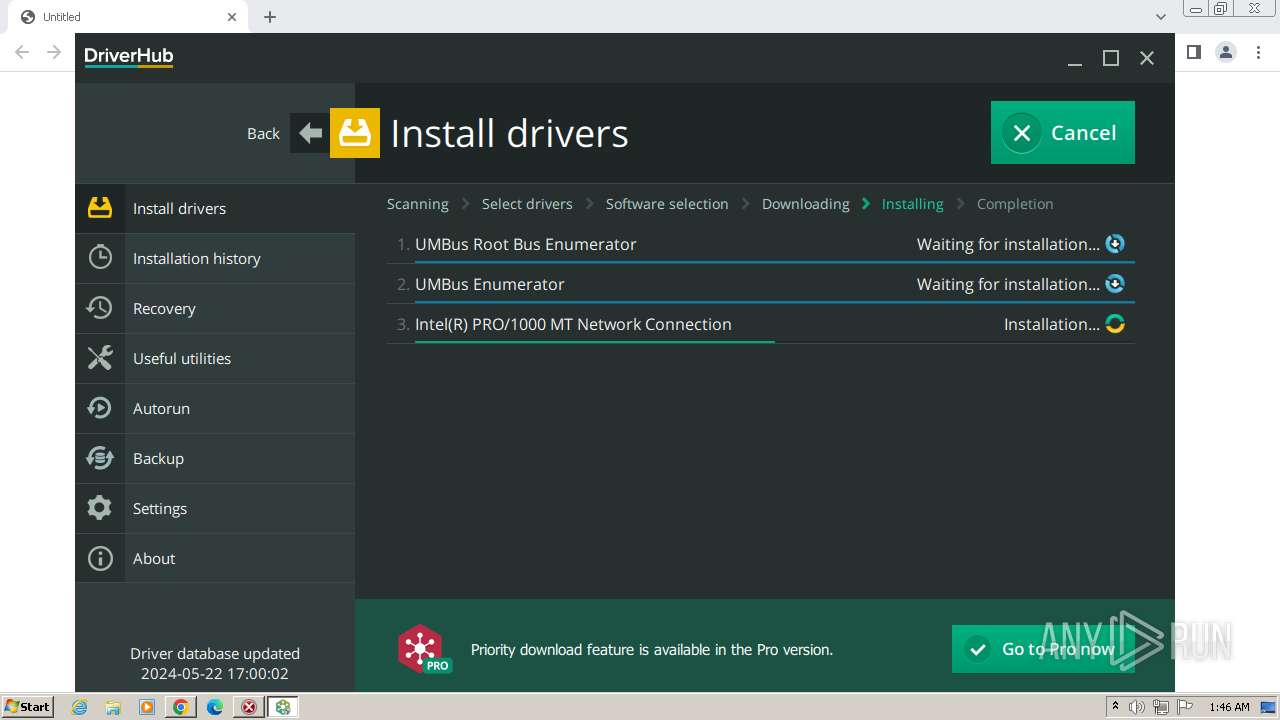Click the Completion step label
Screen dimensions: 1280x720
pyautogui.click(x=1015, y=204)
